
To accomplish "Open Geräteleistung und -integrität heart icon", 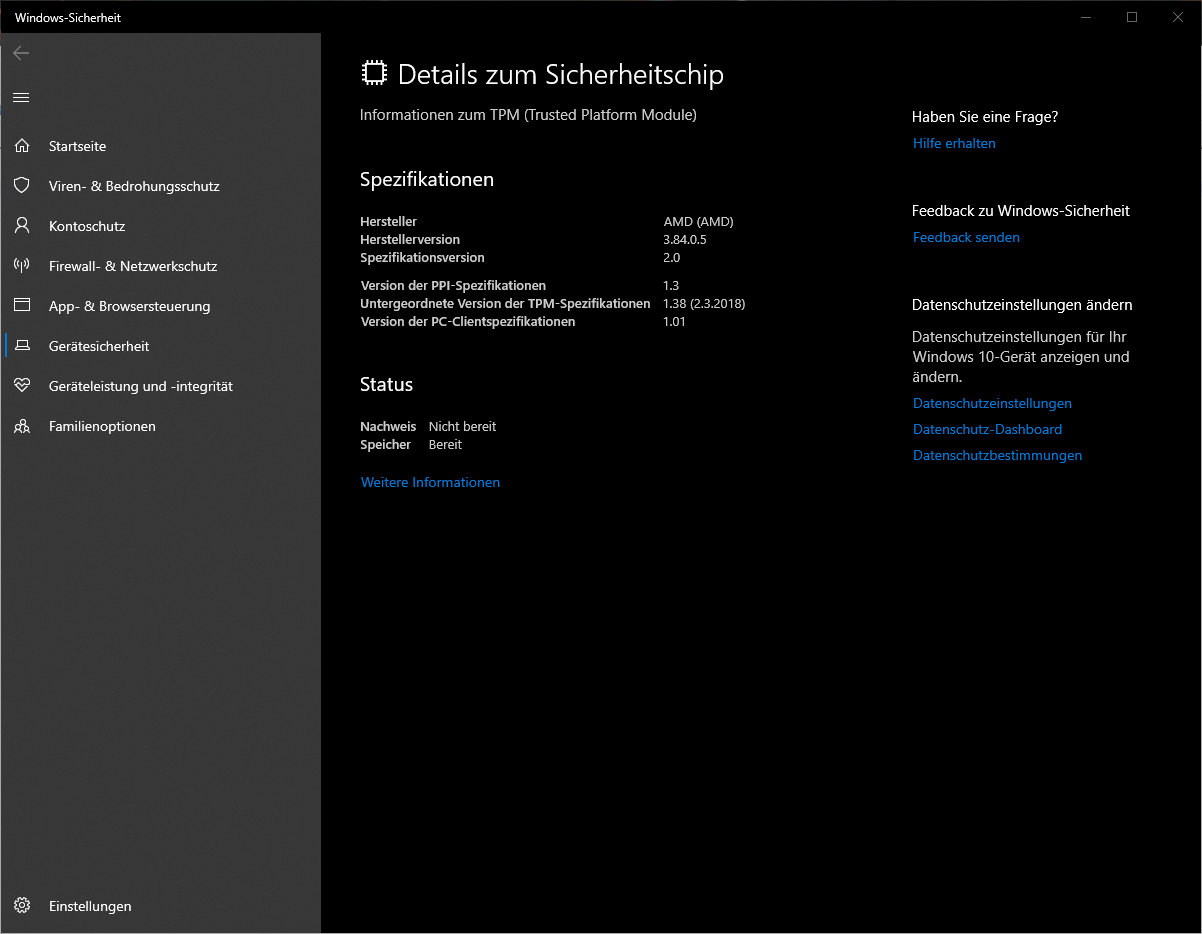I will pos(22,386).
